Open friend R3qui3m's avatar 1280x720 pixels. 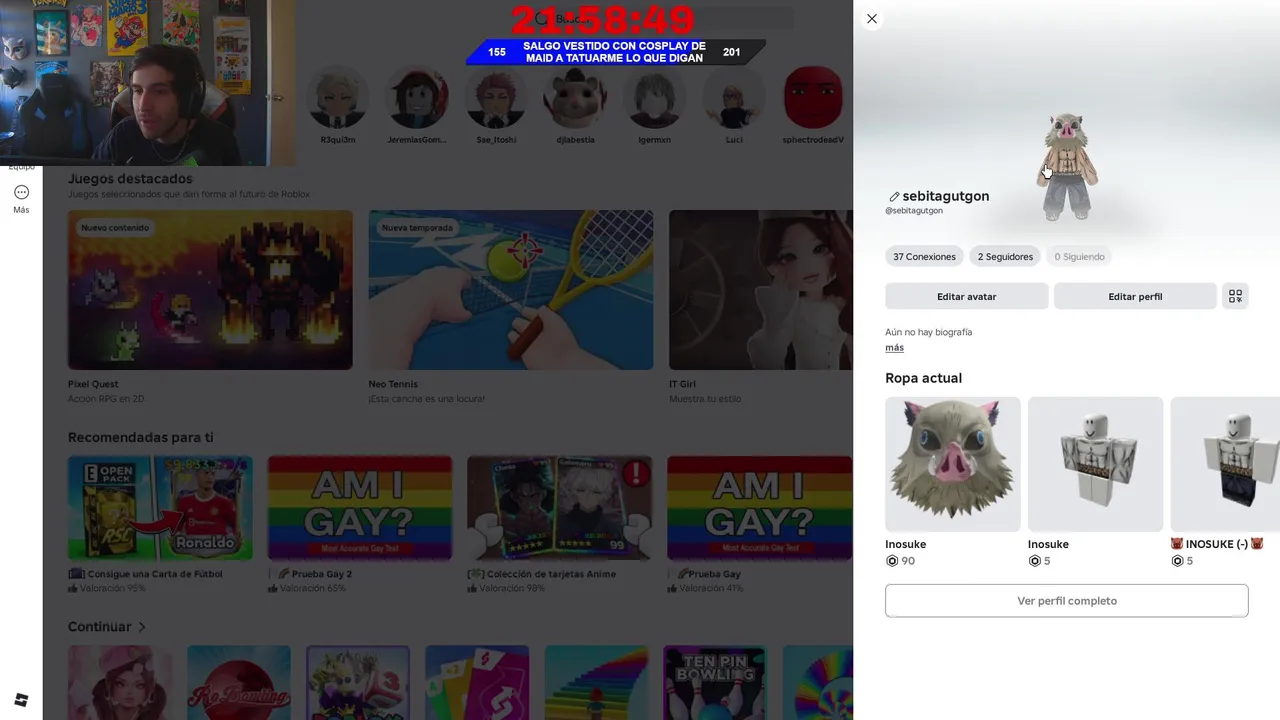tap(337, 98)
